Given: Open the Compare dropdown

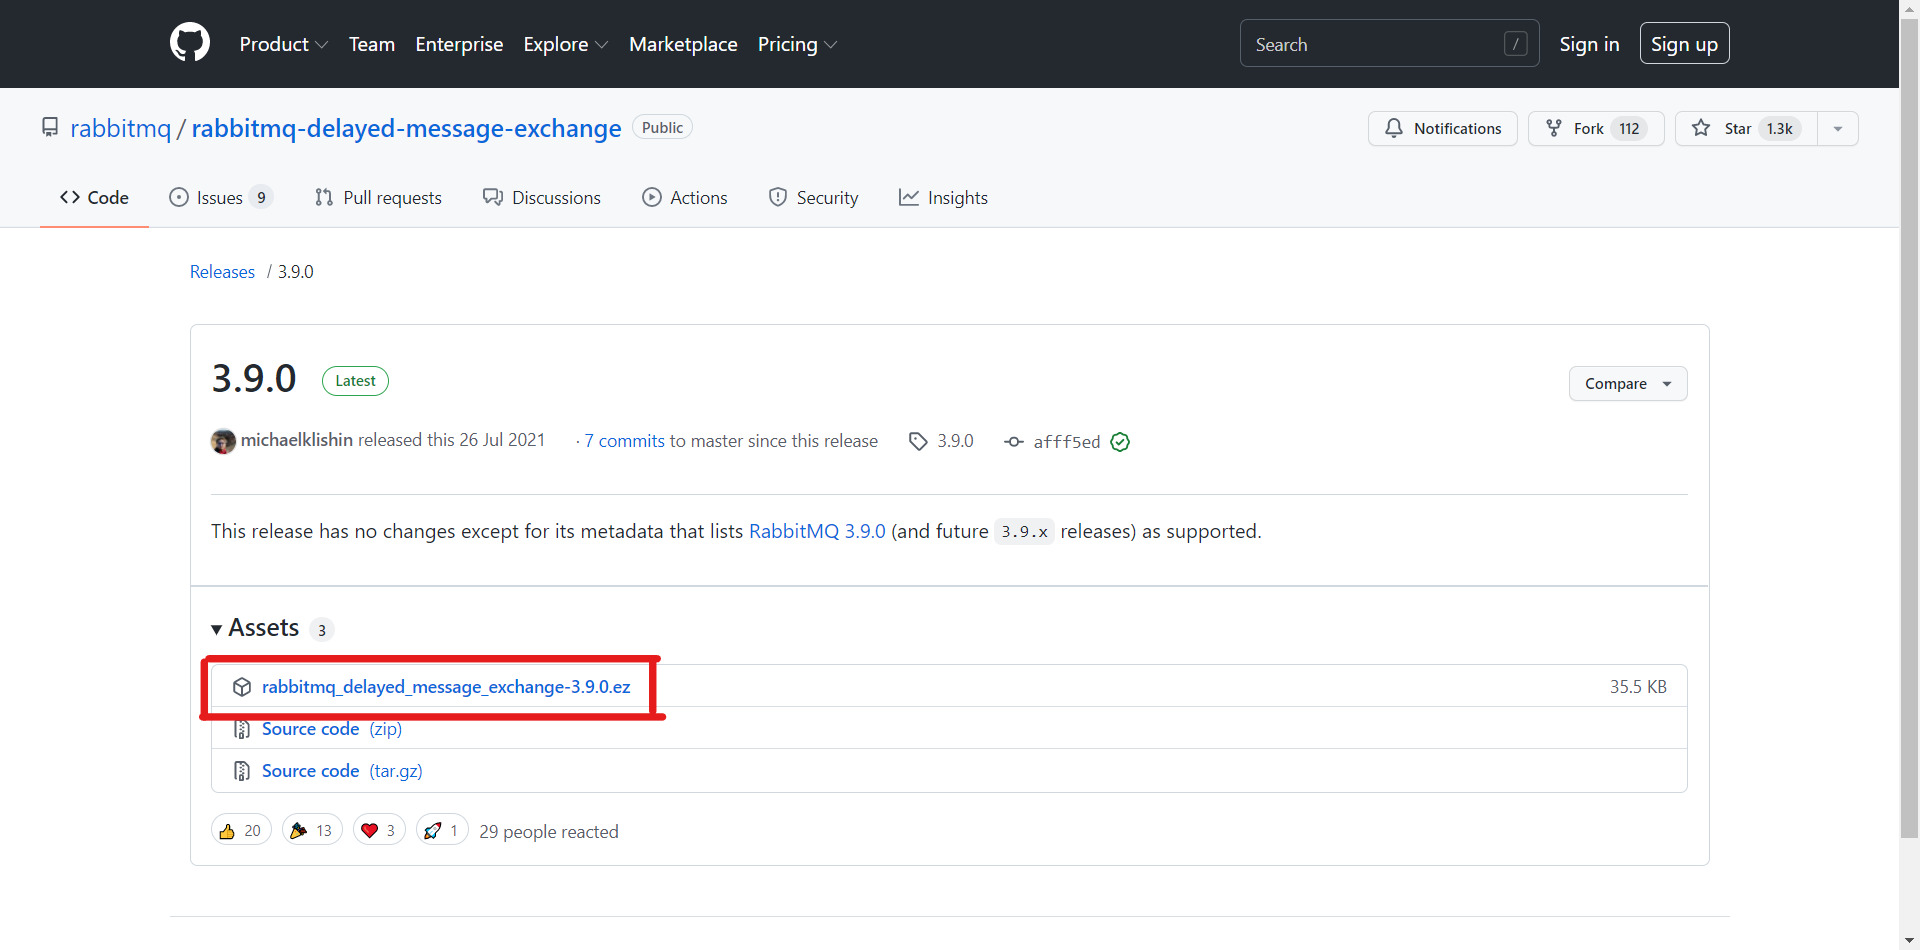Looking at the screenshot, I should (x=1628, y=384).
